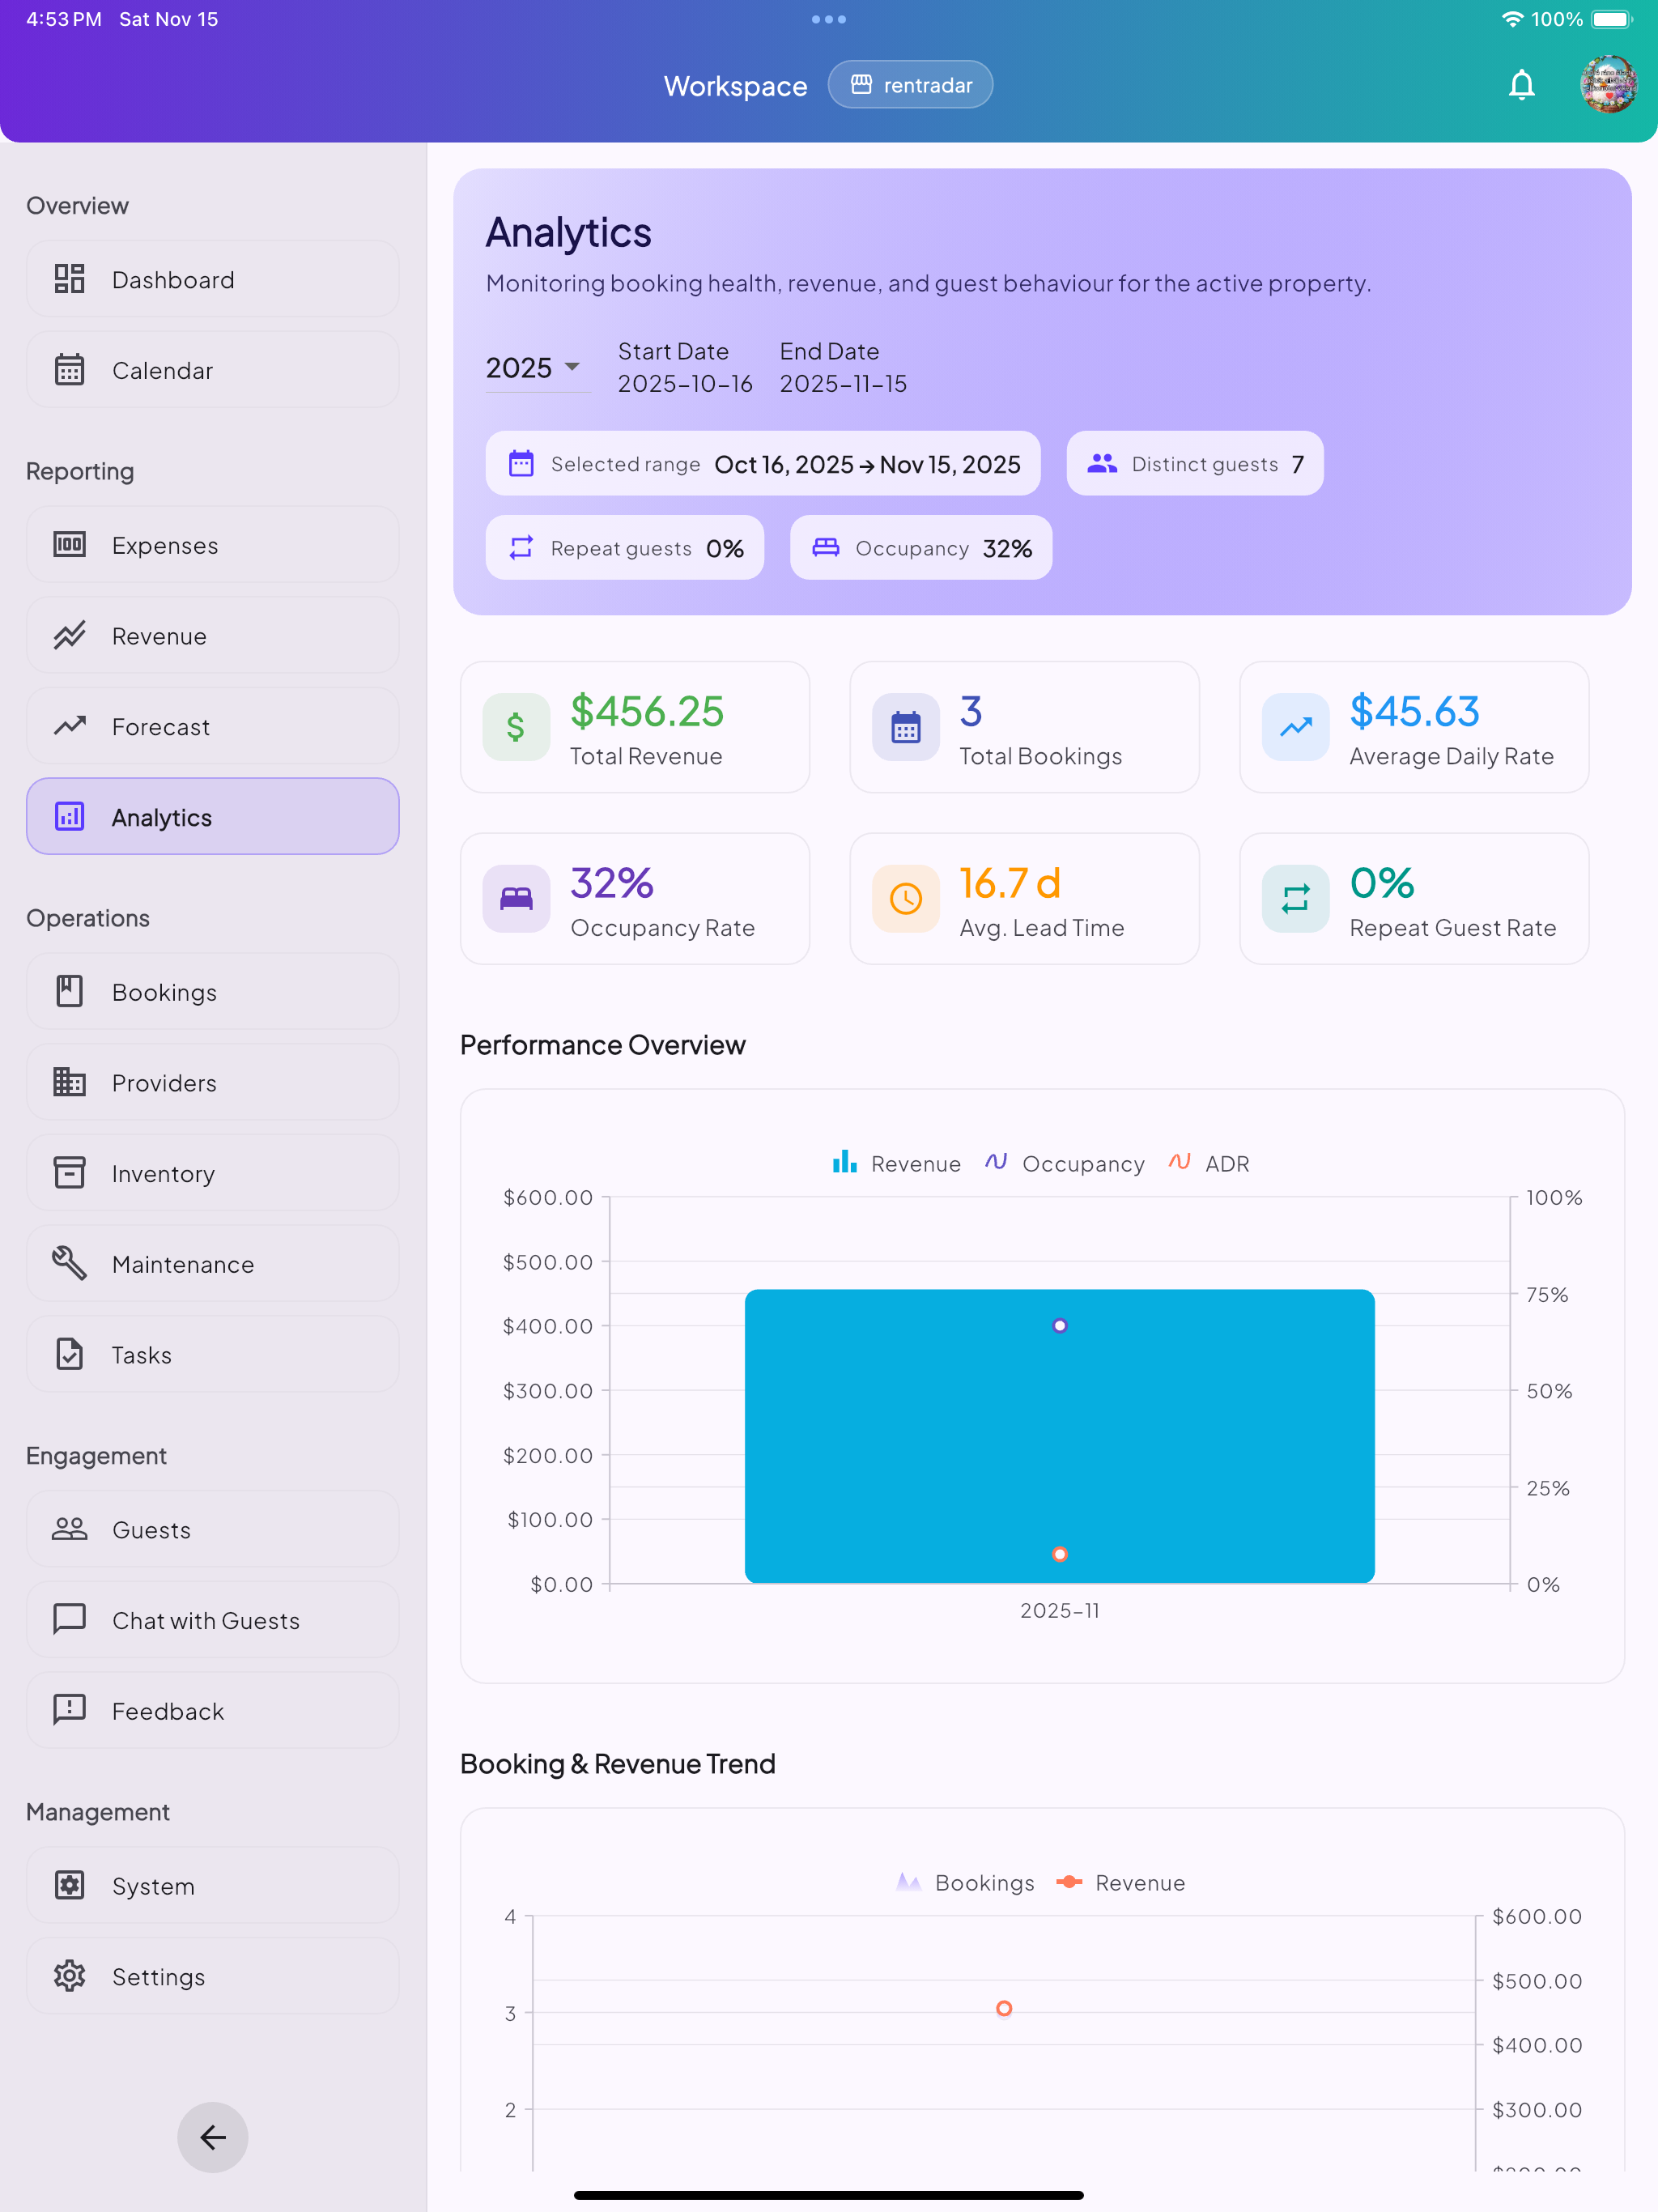The image size is (1658, 2212).
Task: Open the Dashboard menu item
Action: point(213,279)
